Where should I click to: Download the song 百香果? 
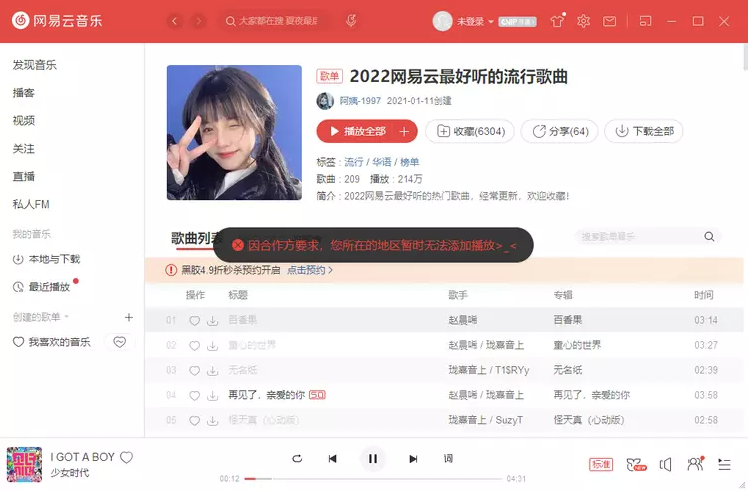212,320
